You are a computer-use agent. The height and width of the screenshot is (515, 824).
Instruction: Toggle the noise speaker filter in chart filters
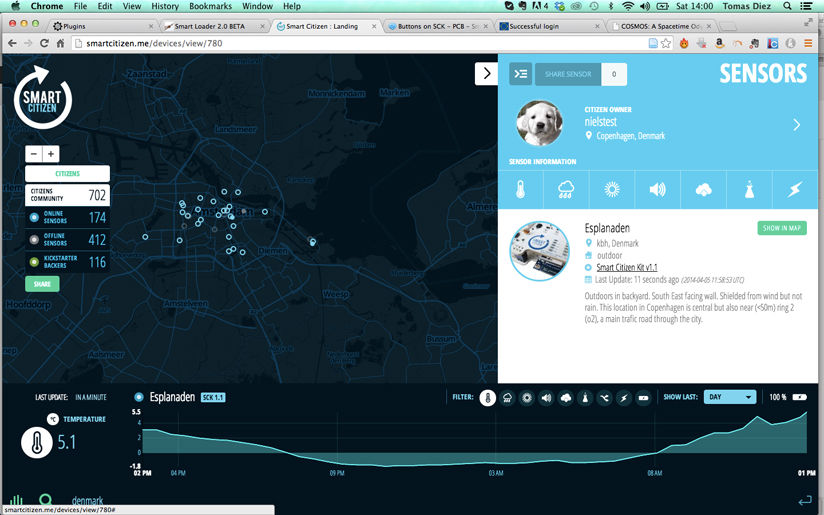[546, 397]
